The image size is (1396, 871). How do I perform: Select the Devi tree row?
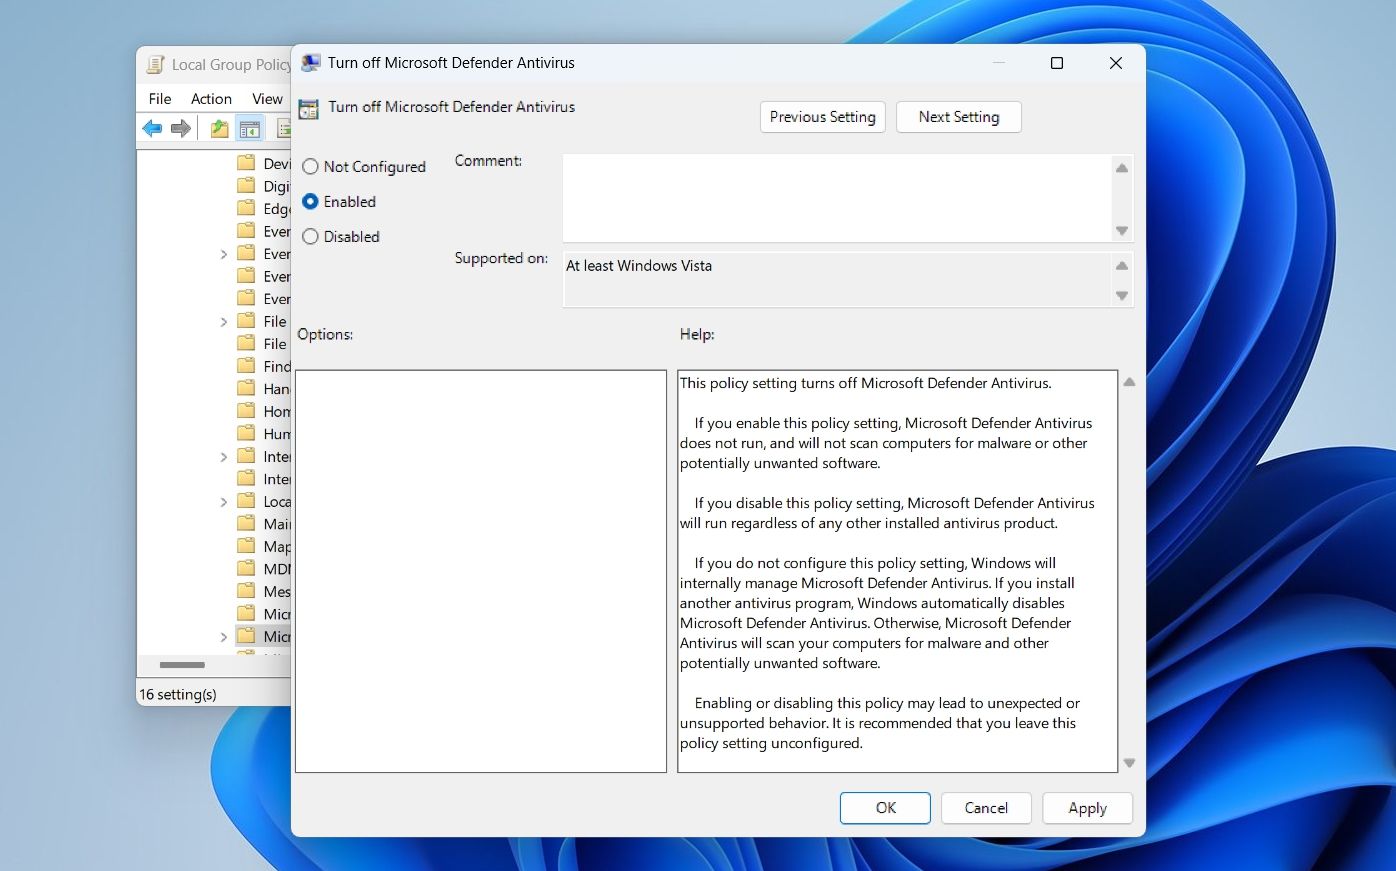[263, 163]
